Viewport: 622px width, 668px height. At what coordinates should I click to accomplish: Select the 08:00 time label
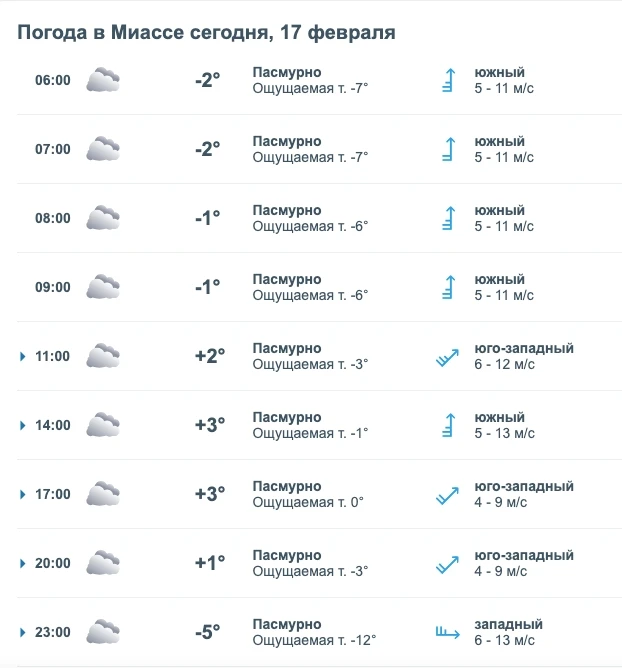click(53, 218)
